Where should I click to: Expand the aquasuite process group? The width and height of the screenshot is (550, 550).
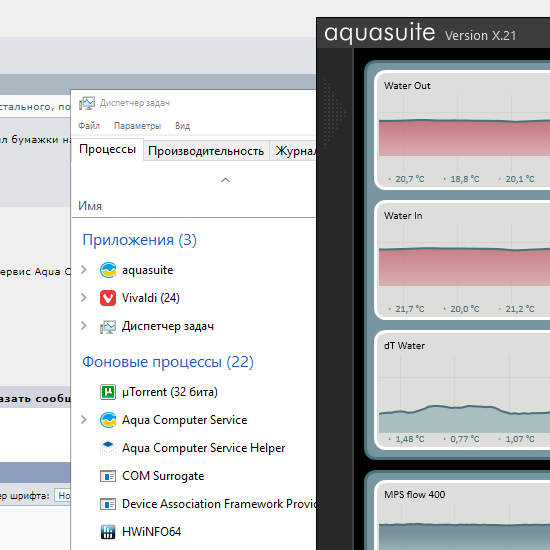(x=83, y=270)
